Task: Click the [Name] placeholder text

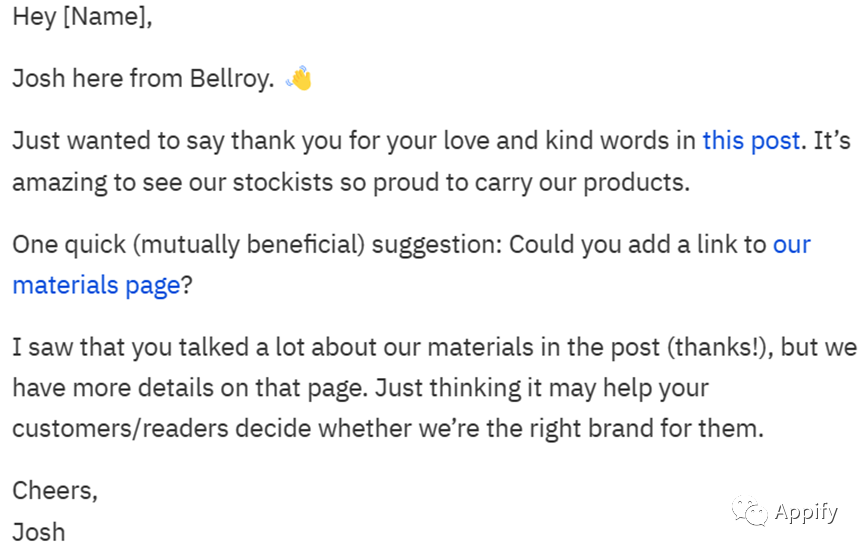Action: pyautogui.click(x=105, y=17)
